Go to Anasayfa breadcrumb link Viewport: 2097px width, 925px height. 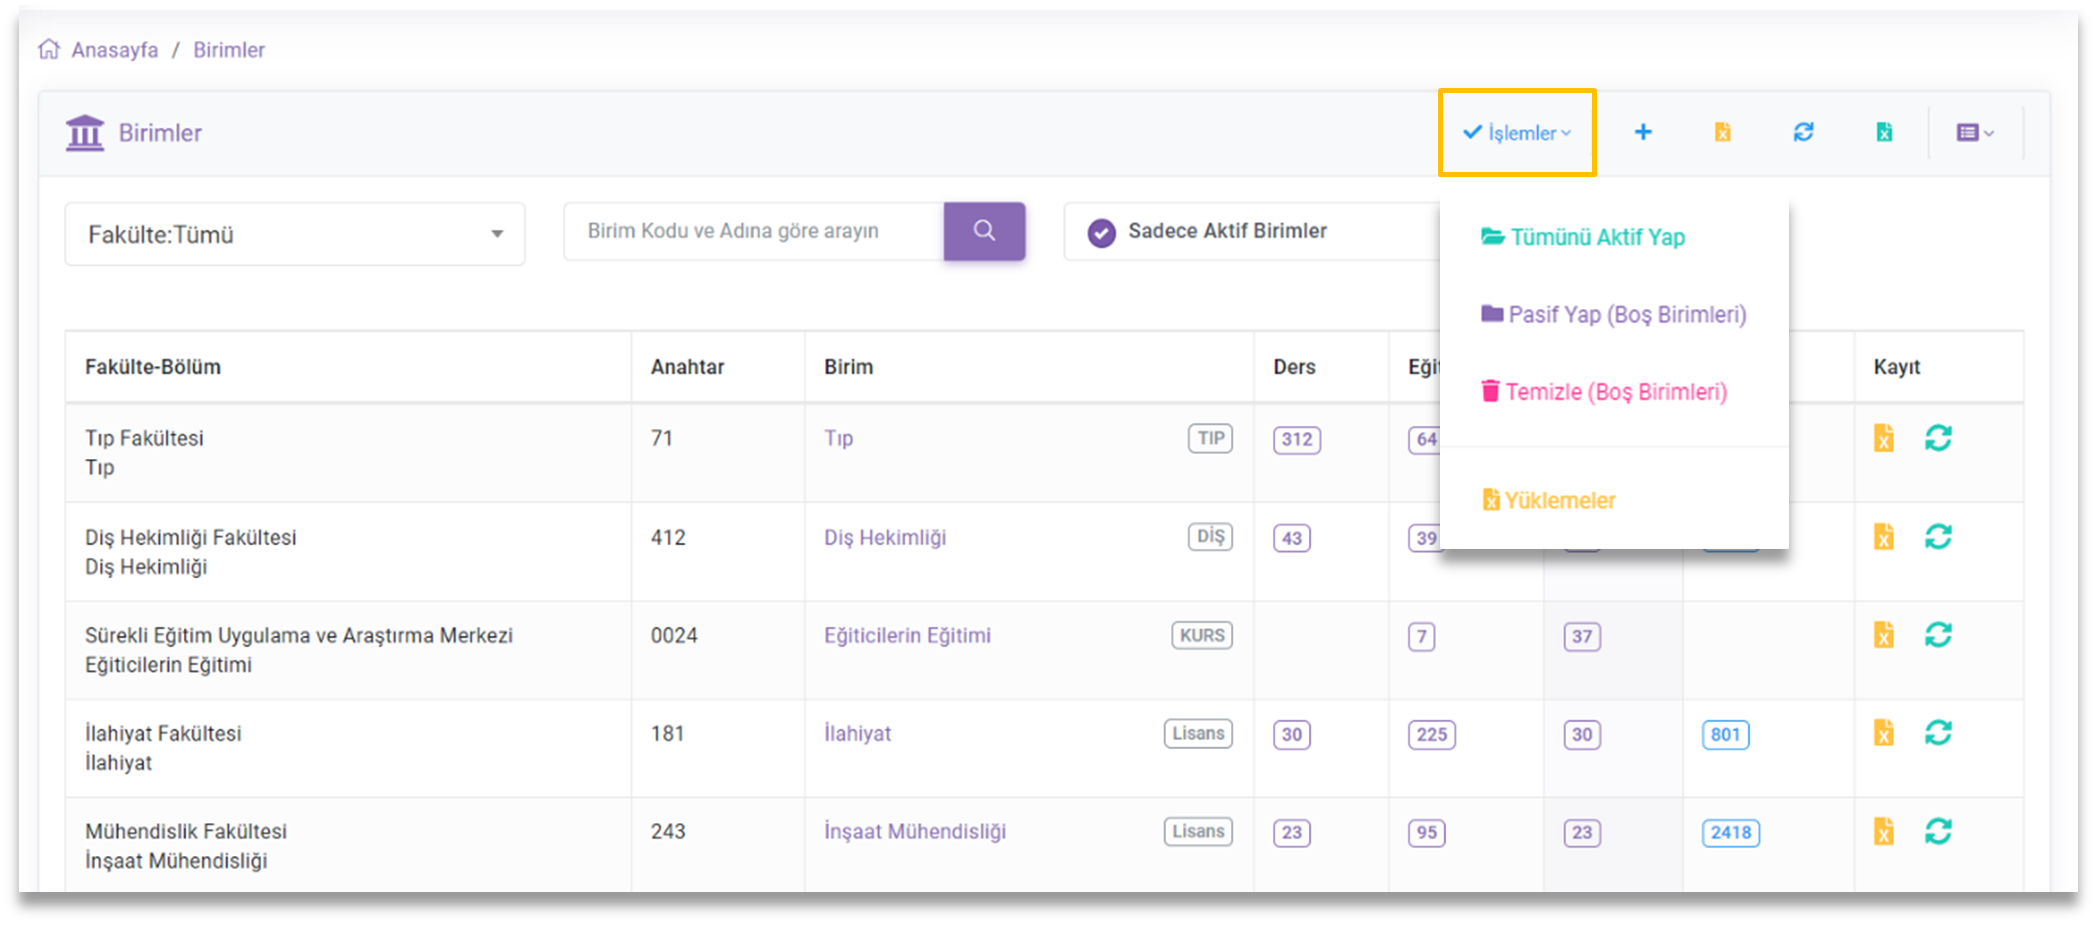tap(114, 50)
